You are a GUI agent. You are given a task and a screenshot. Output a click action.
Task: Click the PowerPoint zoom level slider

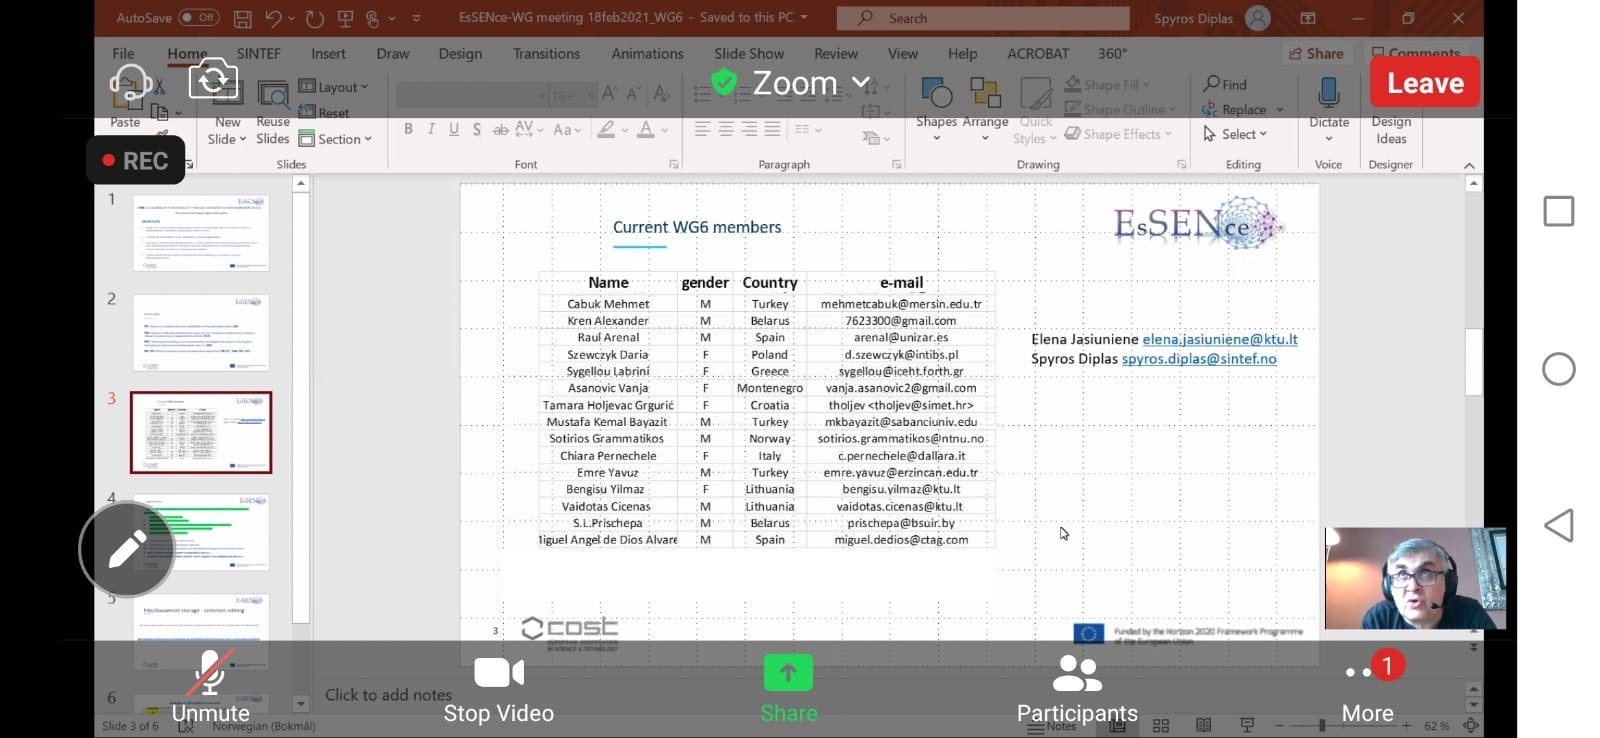click(x=1322, y=725)
